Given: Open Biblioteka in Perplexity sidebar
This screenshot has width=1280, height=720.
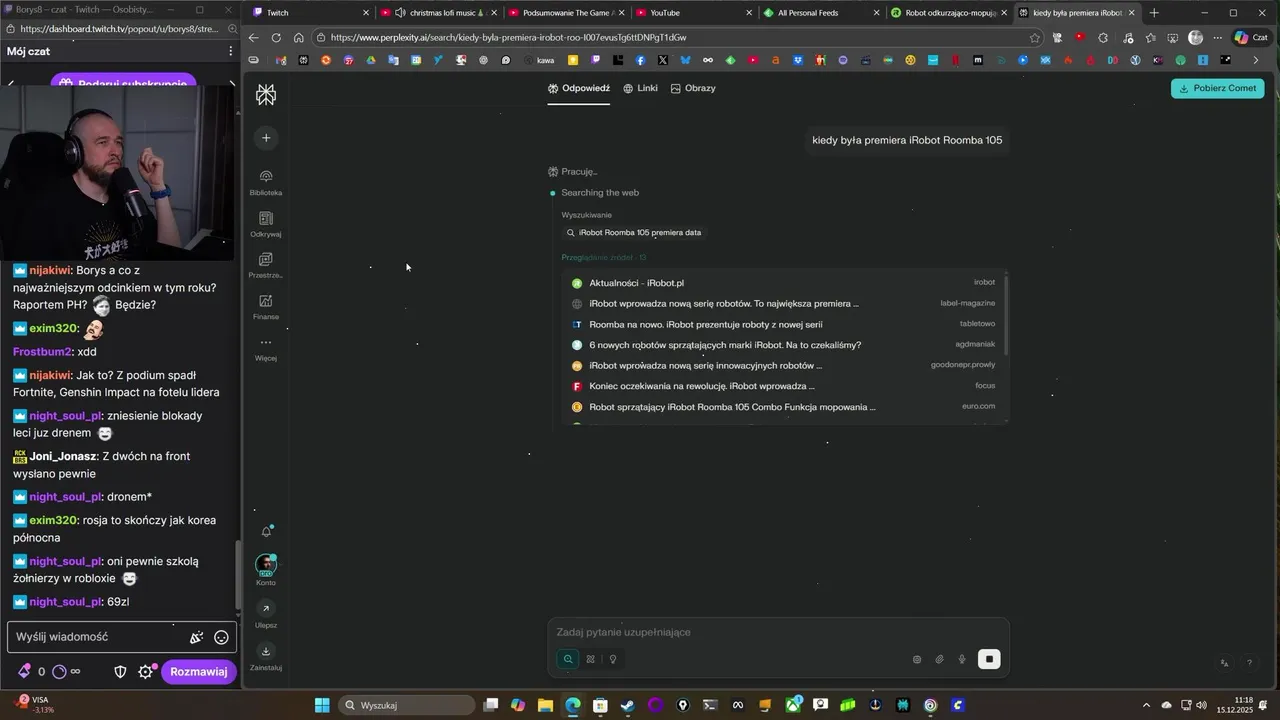Looking at the screenshot, I should (266, 182).
